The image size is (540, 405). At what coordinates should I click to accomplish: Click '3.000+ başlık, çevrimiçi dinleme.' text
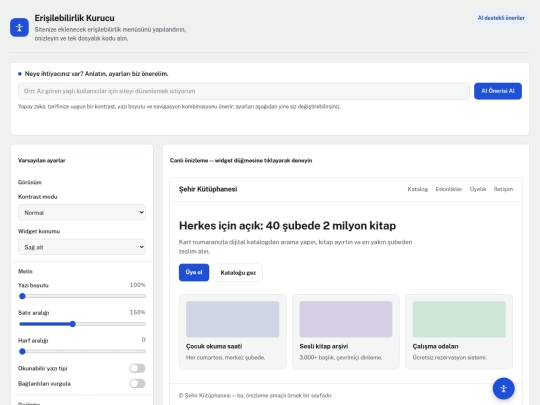point(341,357)
